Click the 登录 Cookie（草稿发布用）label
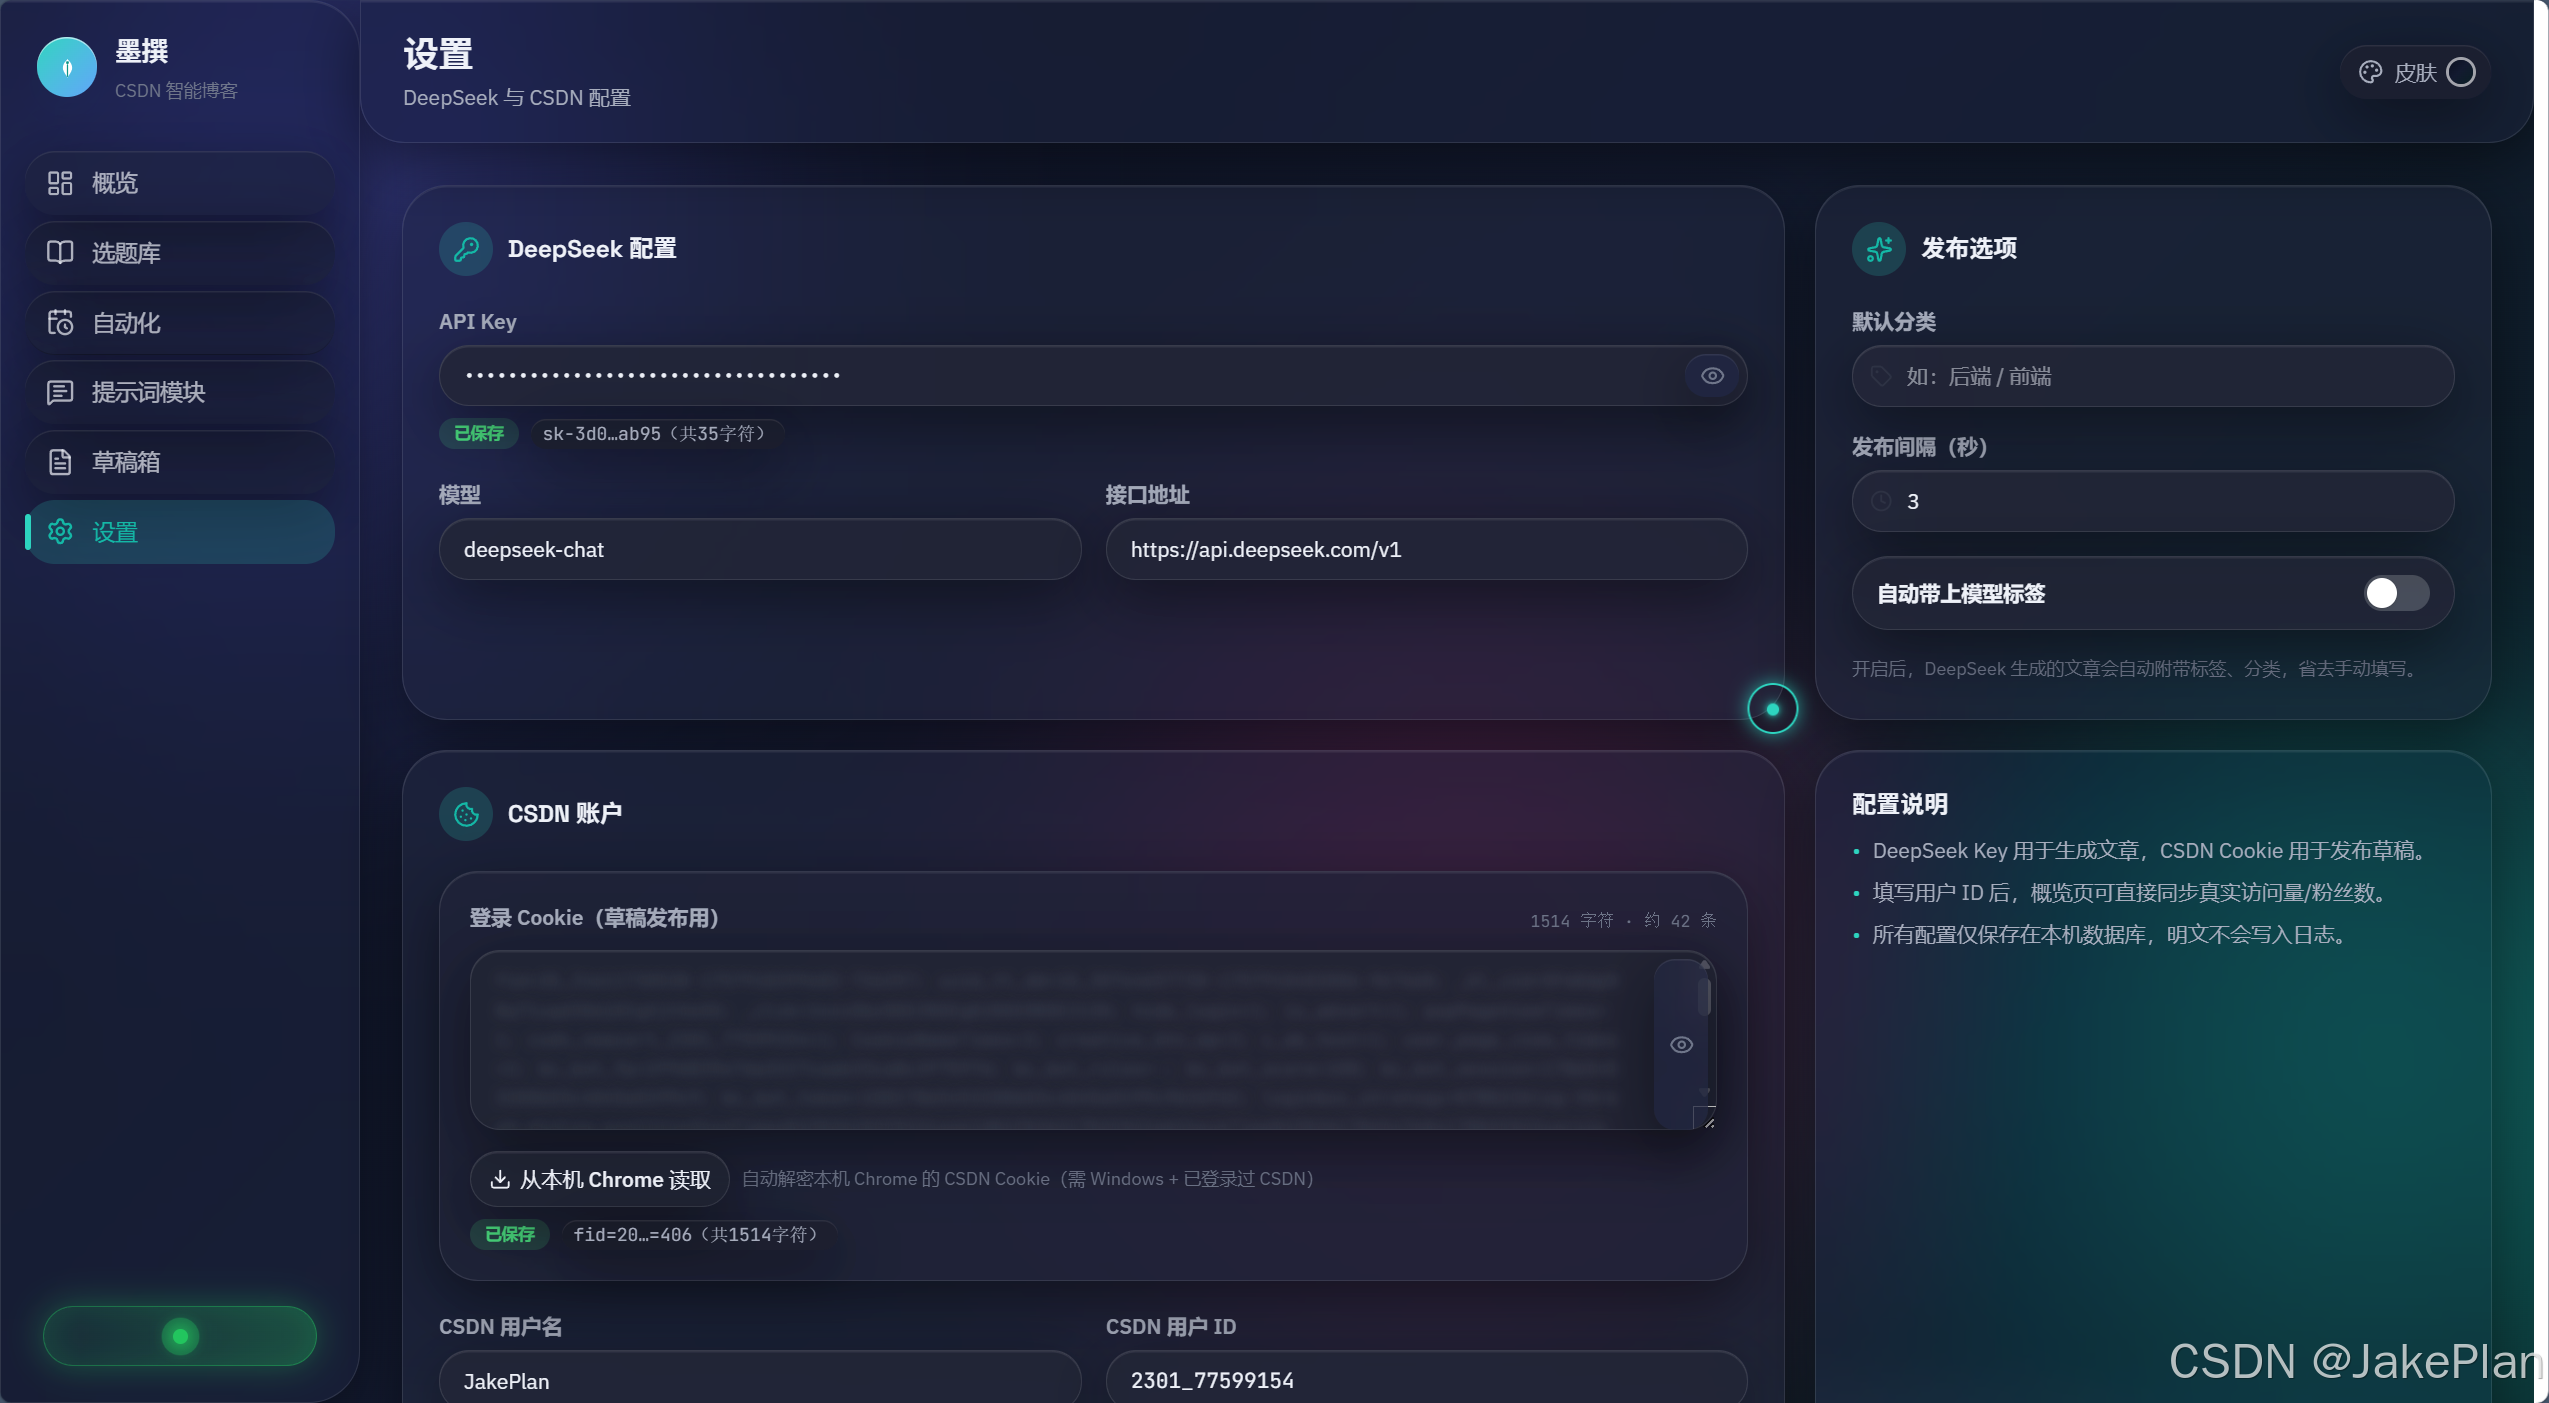This screenshot has width=2549, height=1403. click(596, 919)
